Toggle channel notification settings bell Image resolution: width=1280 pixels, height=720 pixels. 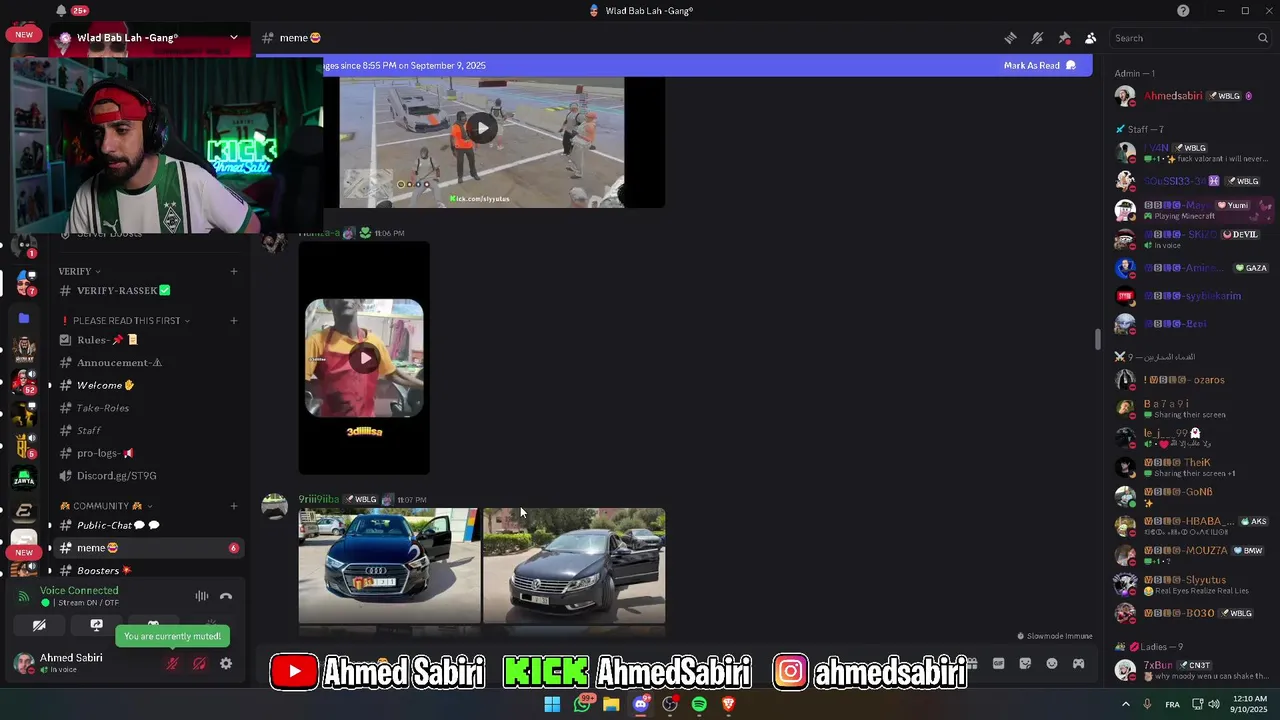coord(1037,38)
